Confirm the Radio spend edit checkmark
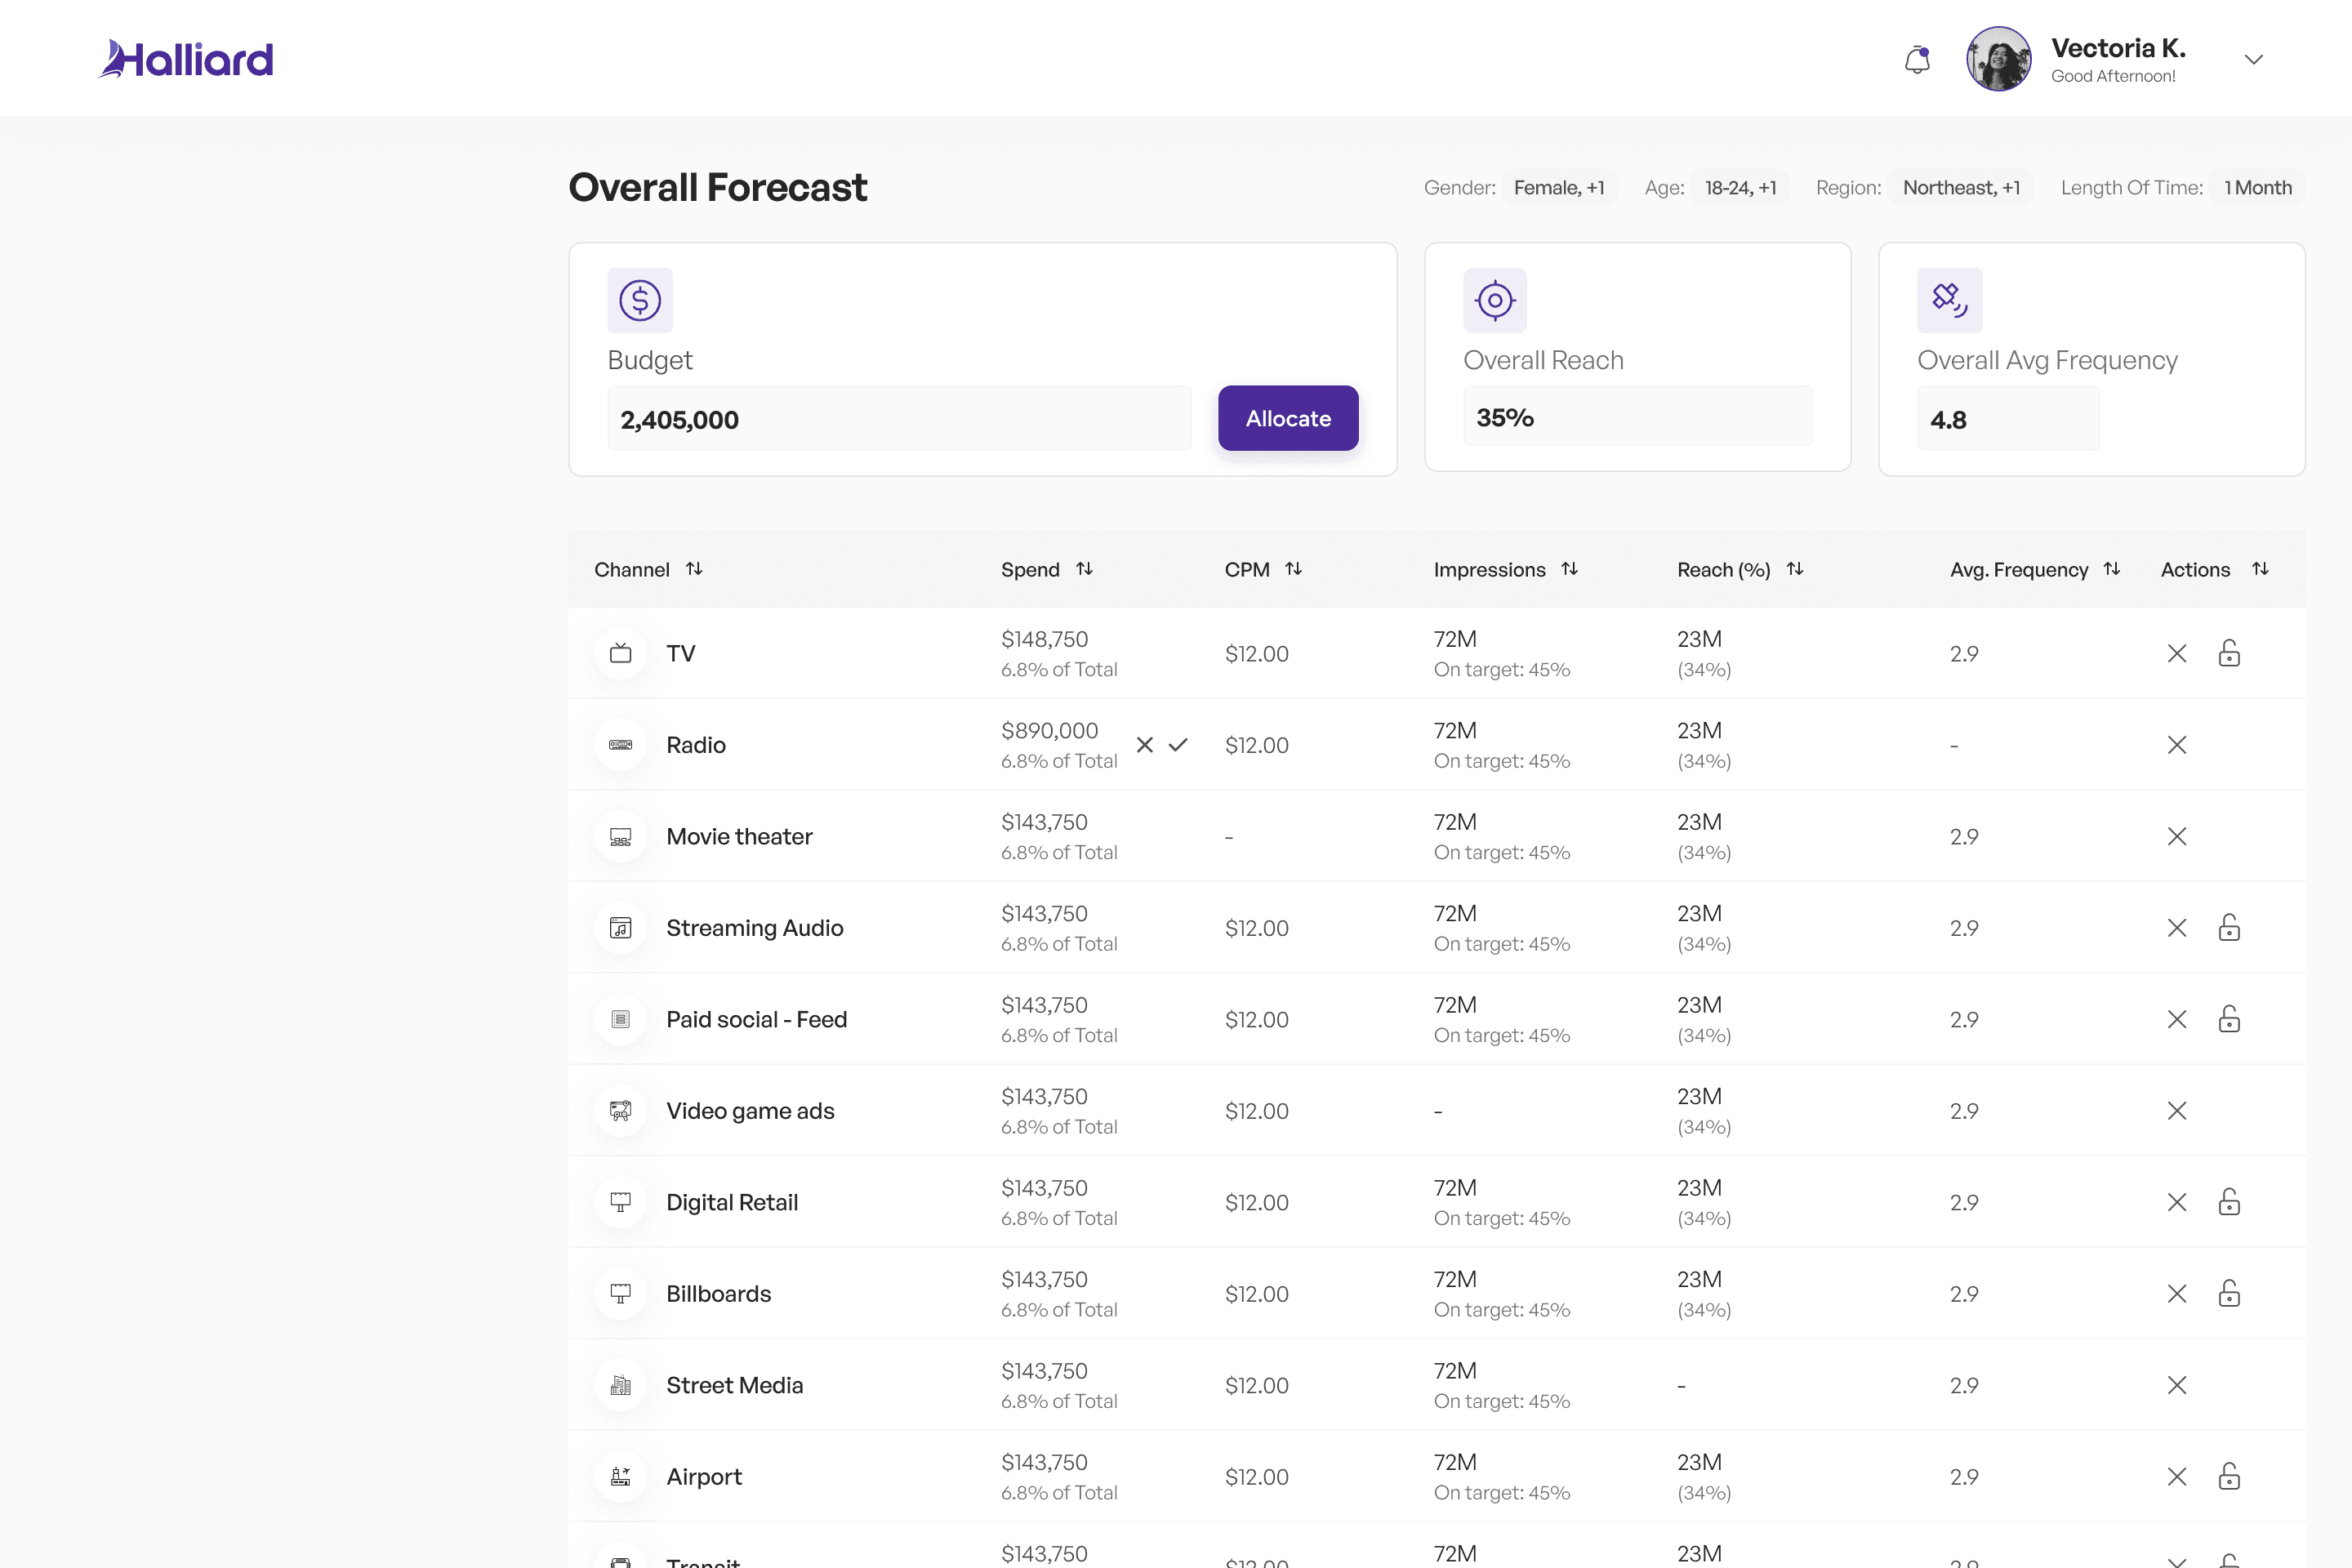 1178,745
